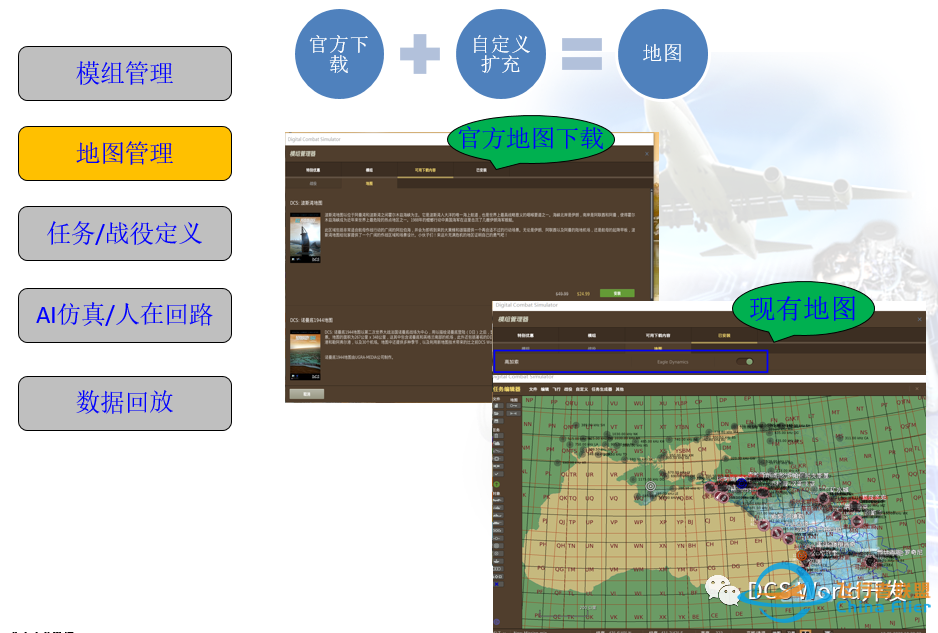Switch to the 已安装 tab in module manager
Image resolution: width=938 pixels, height=633 pixels.
[x=724, y=335]
